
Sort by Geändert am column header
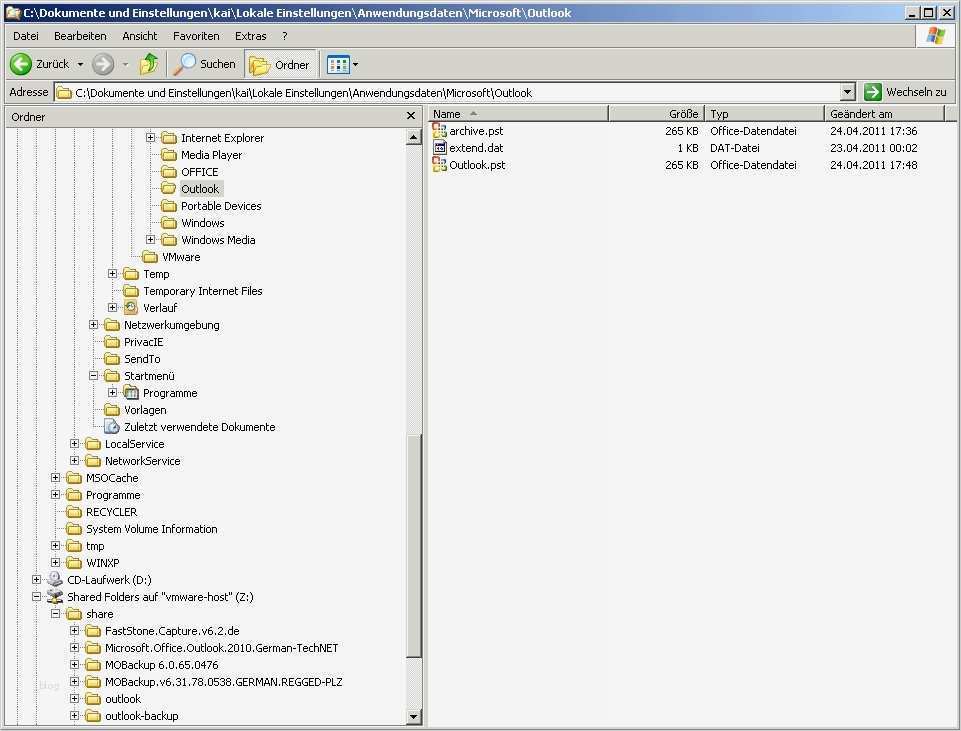[884, 114]
